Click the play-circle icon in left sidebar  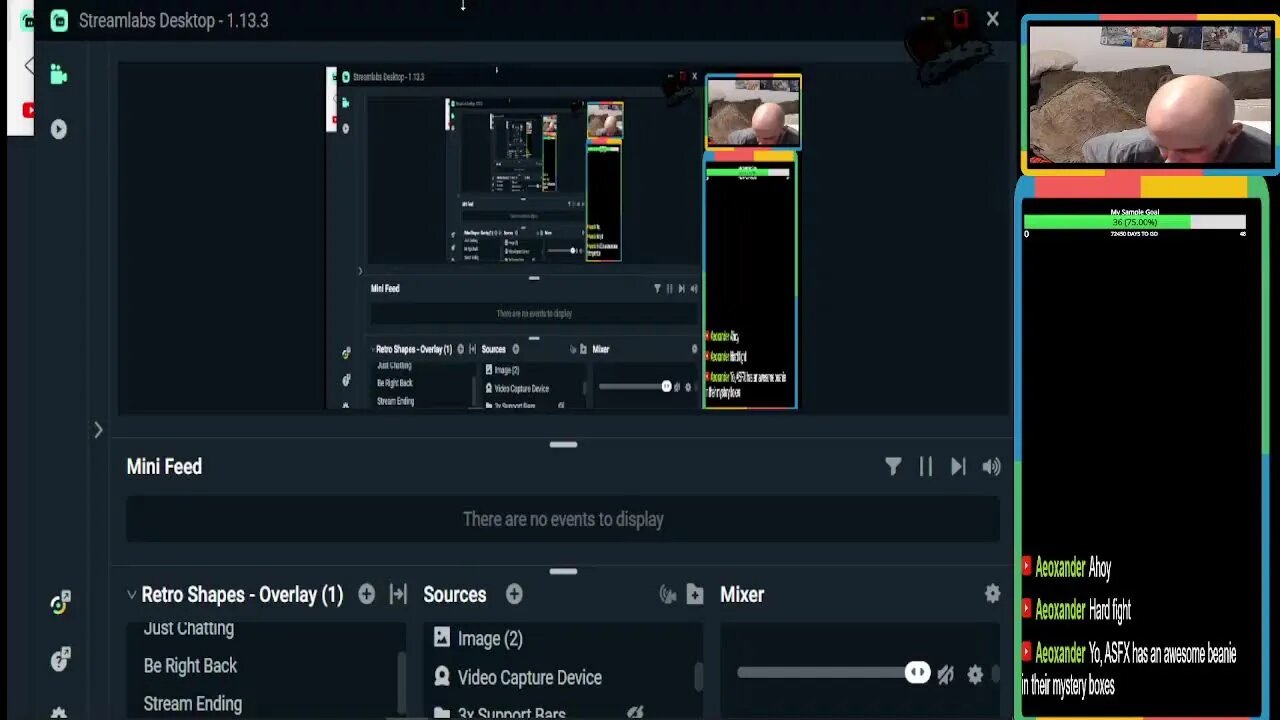pyautogui.click(x=59, y=129)
